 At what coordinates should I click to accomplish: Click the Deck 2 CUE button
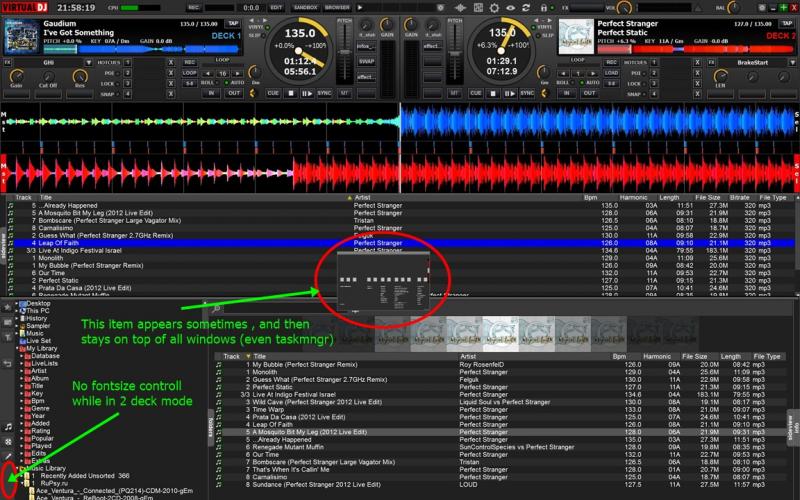(476, 93)
